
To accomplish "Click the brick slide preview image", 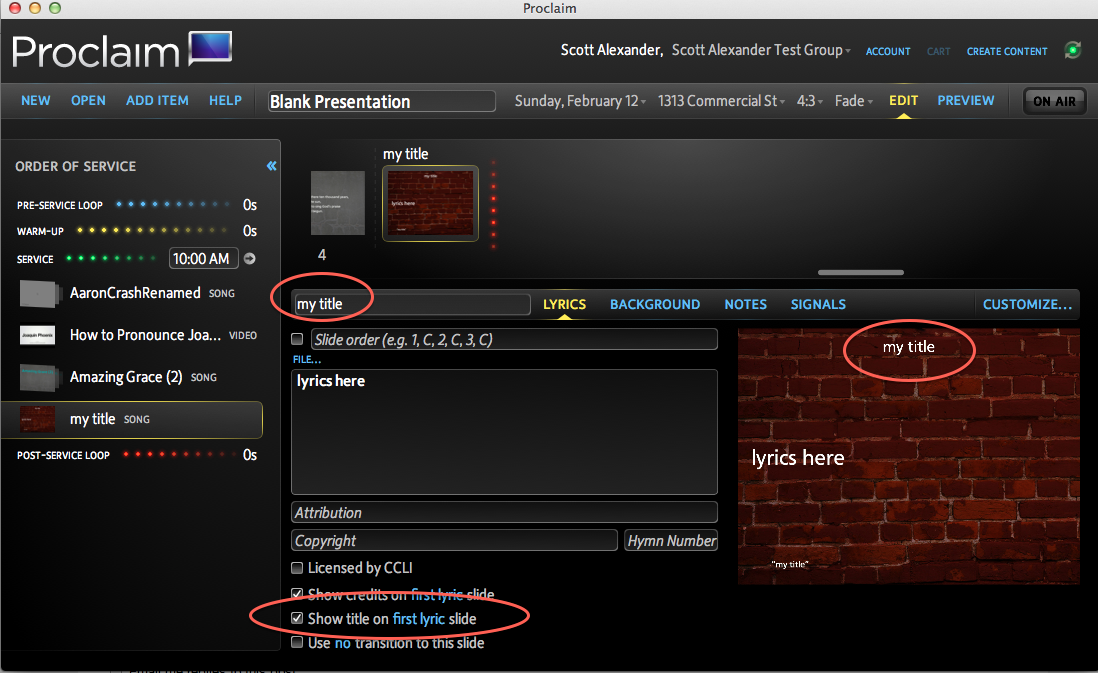I will click(908, 456).
